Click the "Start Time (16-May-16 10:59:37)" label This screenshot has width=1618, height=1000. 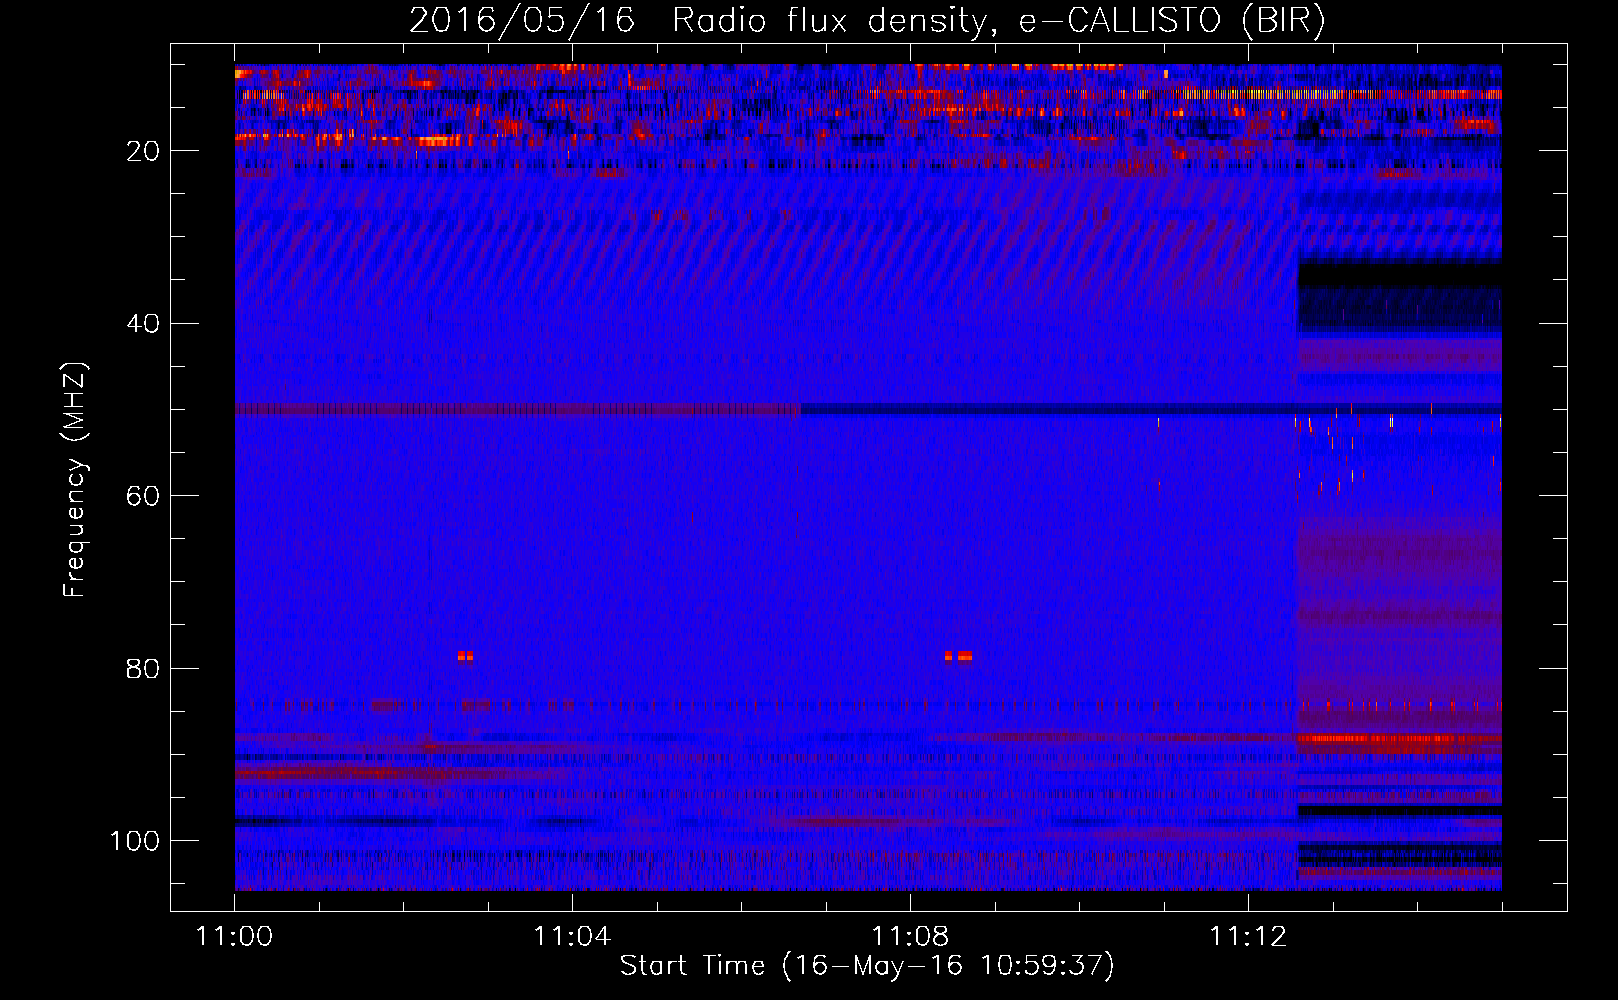[867, 966]
